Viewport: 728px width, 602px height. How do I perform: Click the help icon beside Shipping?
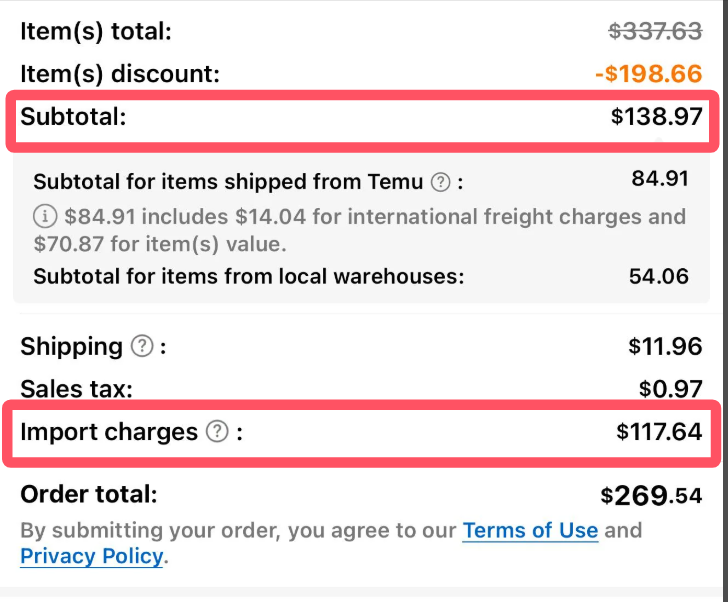[x=142, y=346]
